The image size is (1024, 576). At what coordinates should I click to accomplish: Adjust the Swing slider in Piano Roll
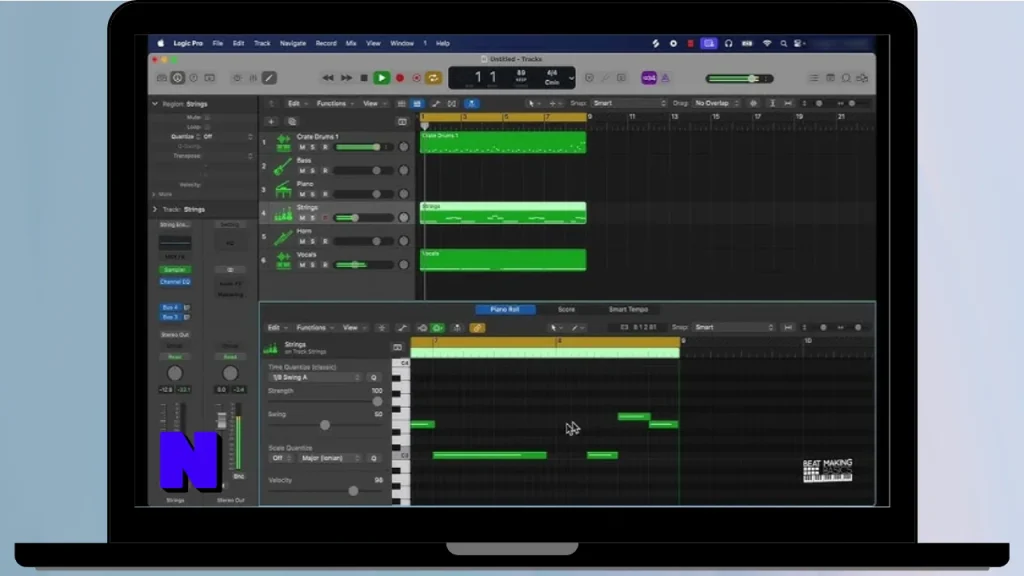[x=325, y=425]
